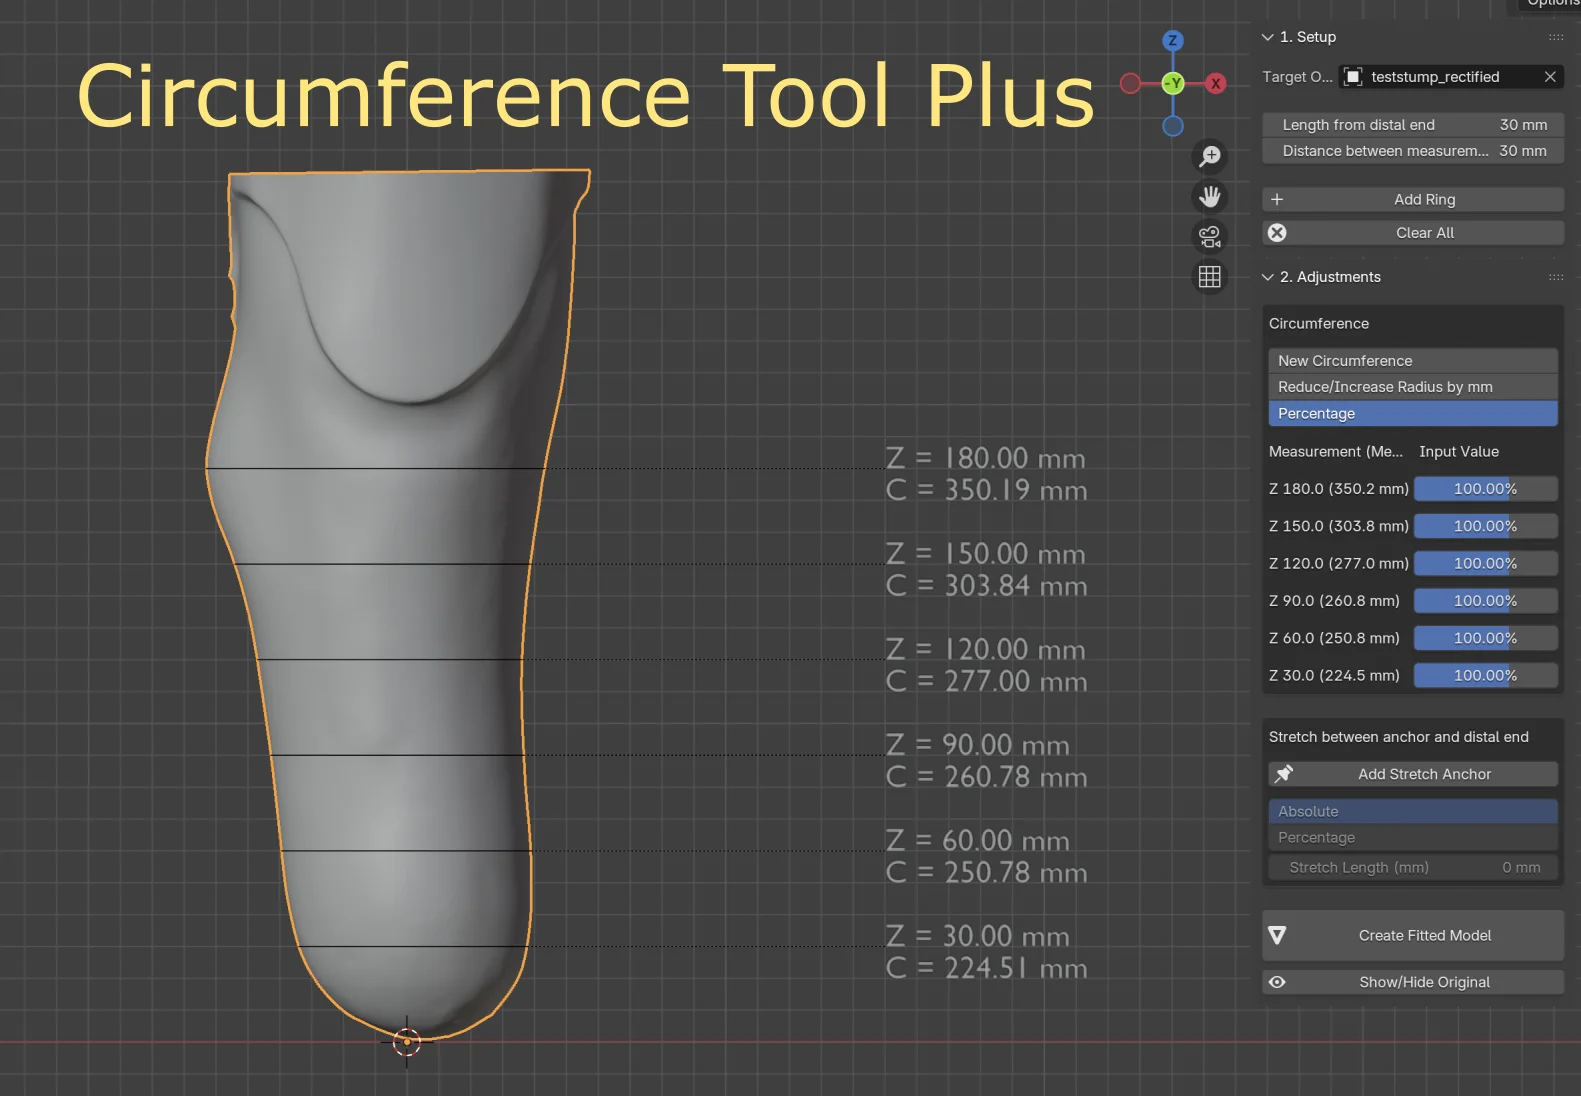Screen dimensions: 1581x1096
Task: Click the pan hand viewport icon
Action: pyautogui.click(x=1210, y=196)
